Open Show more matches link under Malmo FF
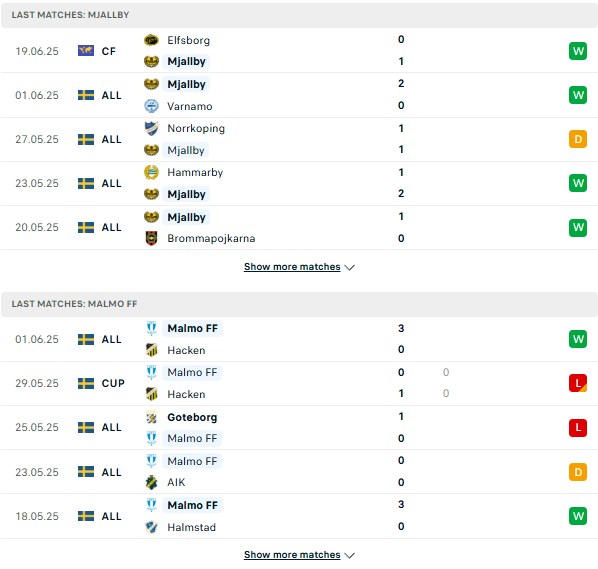598x569 pixels. [x=292, y=555]
